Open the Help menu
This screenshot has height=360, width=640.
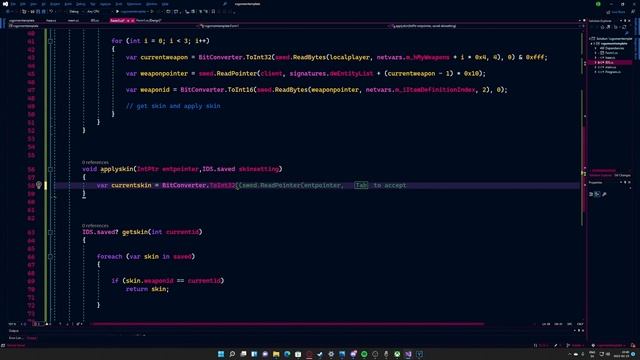tap(165, 4)
